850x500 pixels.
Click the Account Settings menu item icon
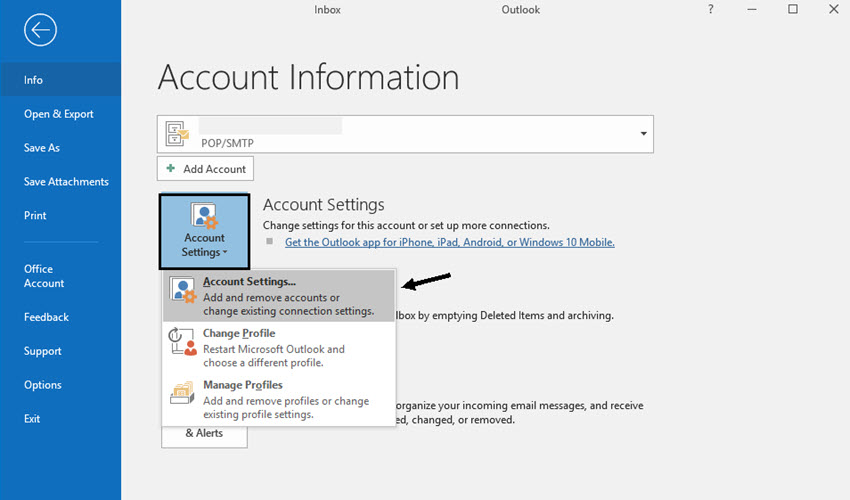pos(183,293)
